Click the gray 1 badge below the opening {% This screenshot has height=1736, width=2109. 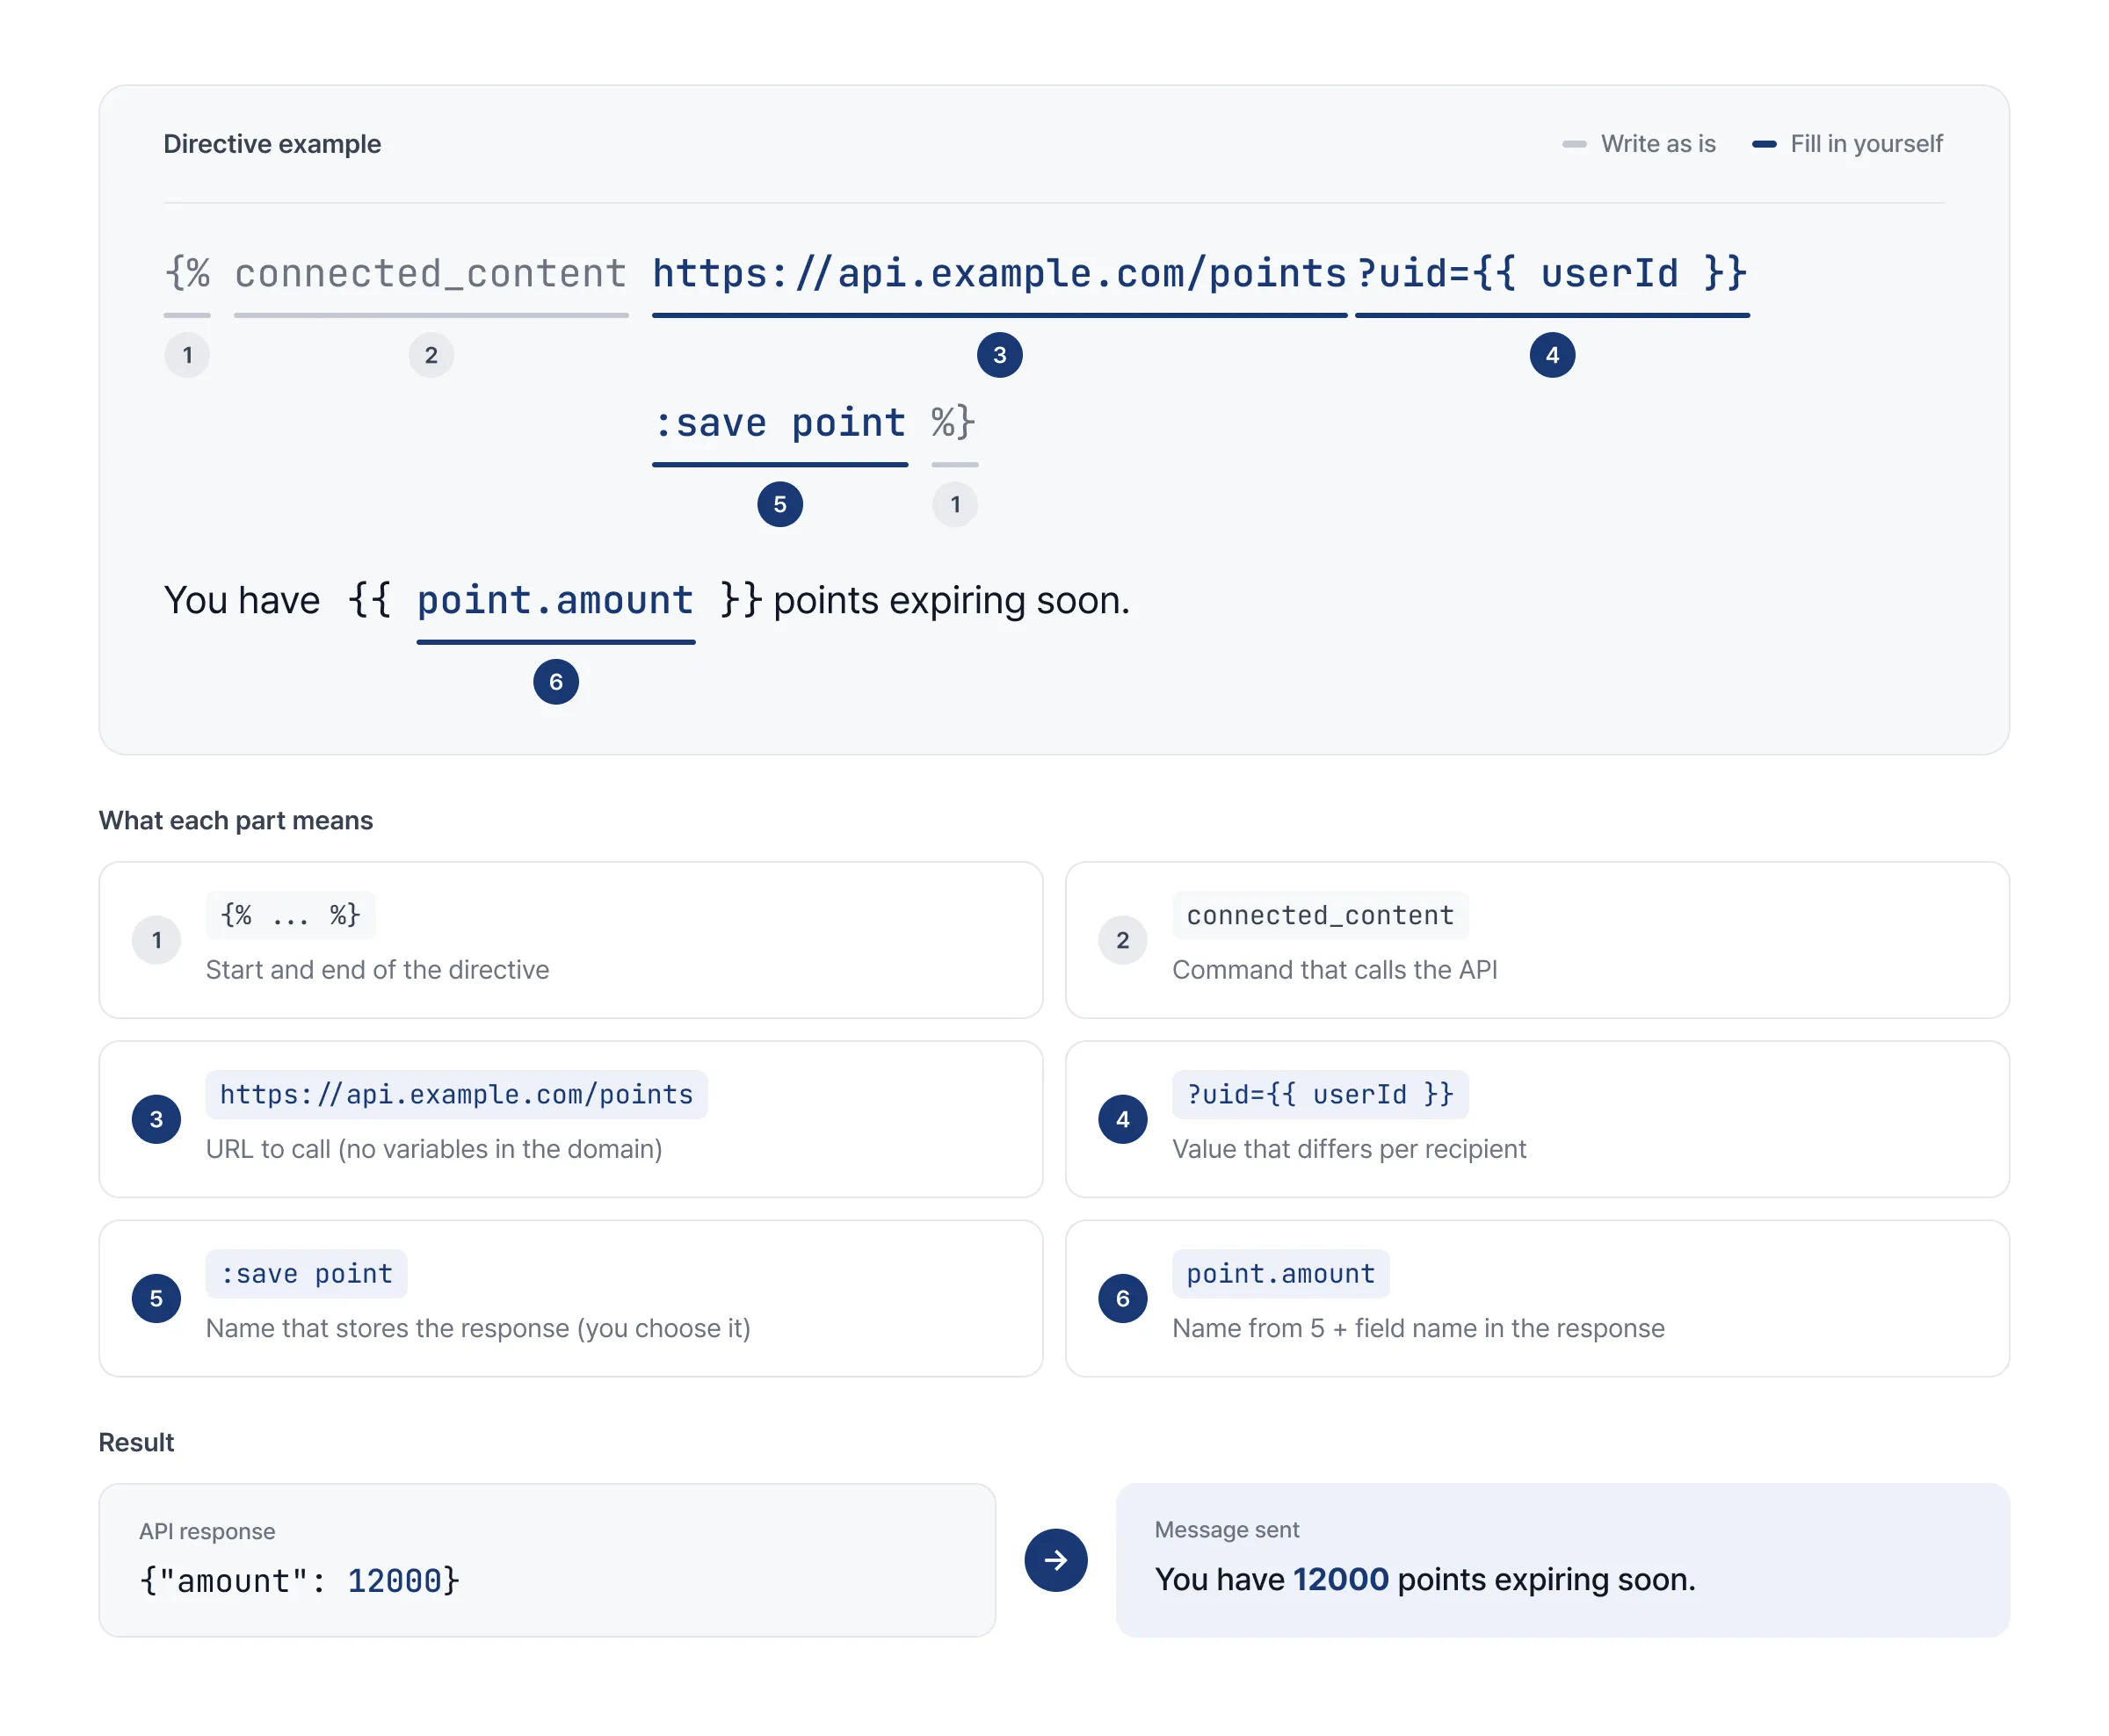(x=187, y=355)
